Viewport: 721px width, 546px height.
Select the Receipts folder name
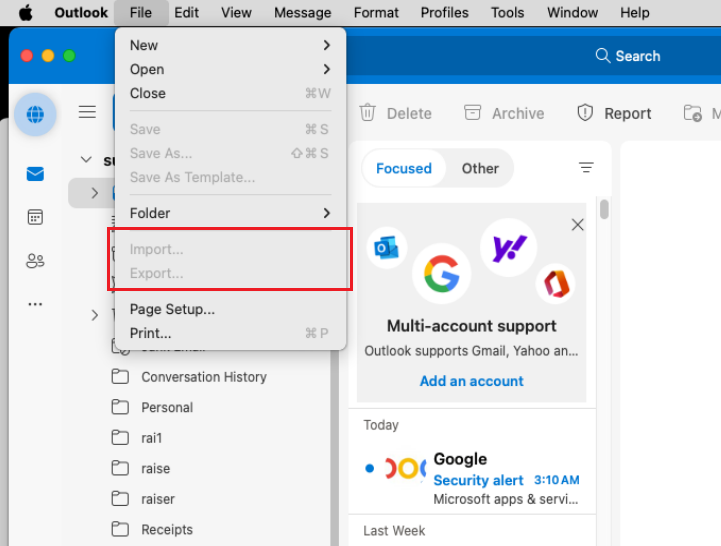pyautogui.click(x=167, y=529)
